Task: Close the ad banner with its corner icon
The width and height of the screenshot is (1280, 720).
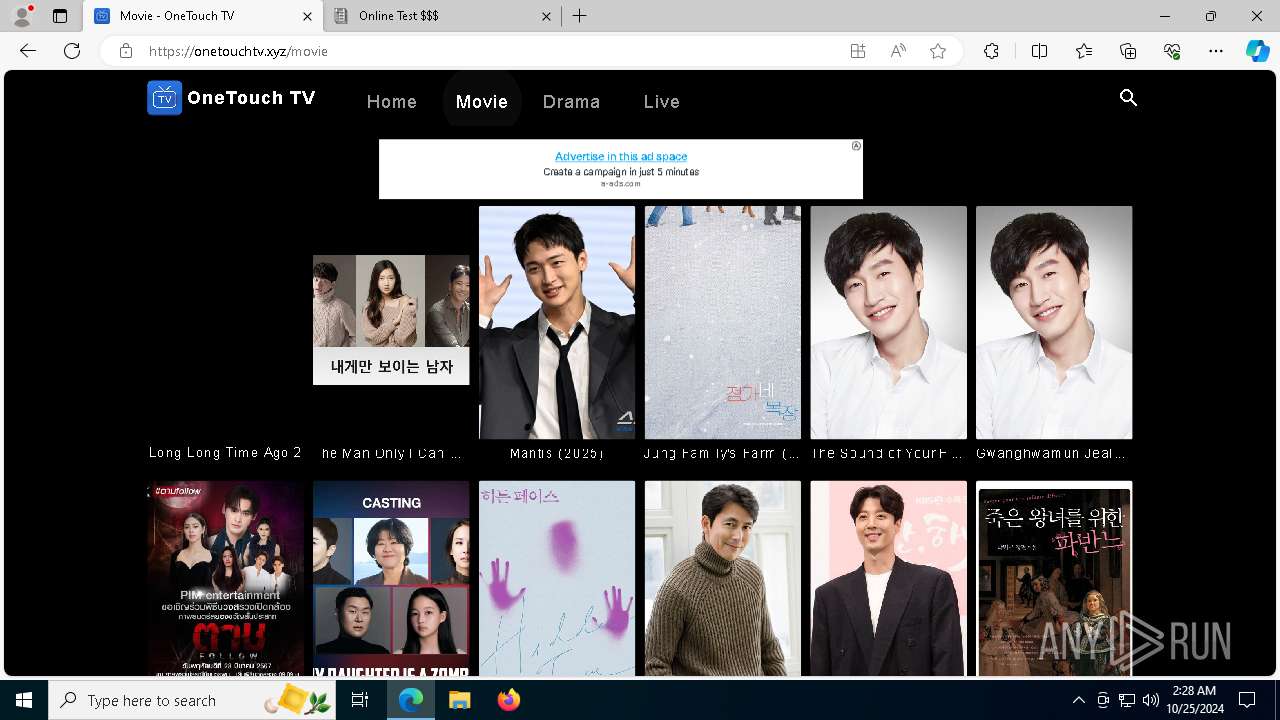Action: (856, 146)
